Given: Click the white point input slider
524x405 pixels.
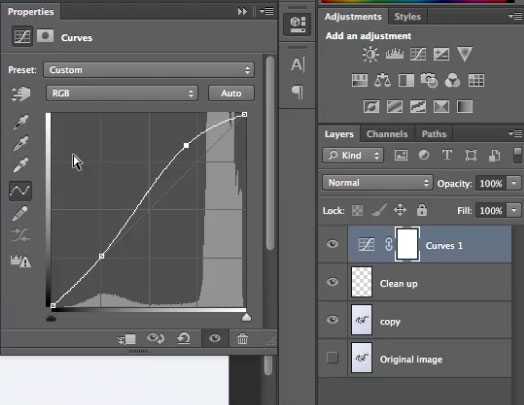Looking at the screenshot, I should [246, 317].
